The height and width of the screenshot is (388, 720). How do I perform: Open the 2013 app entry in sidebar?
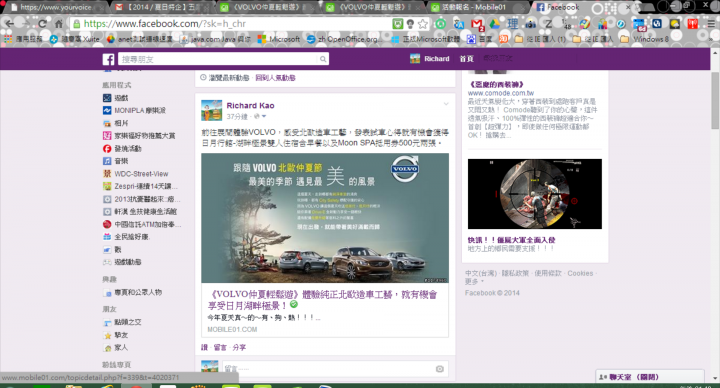[x=141, y=199]
